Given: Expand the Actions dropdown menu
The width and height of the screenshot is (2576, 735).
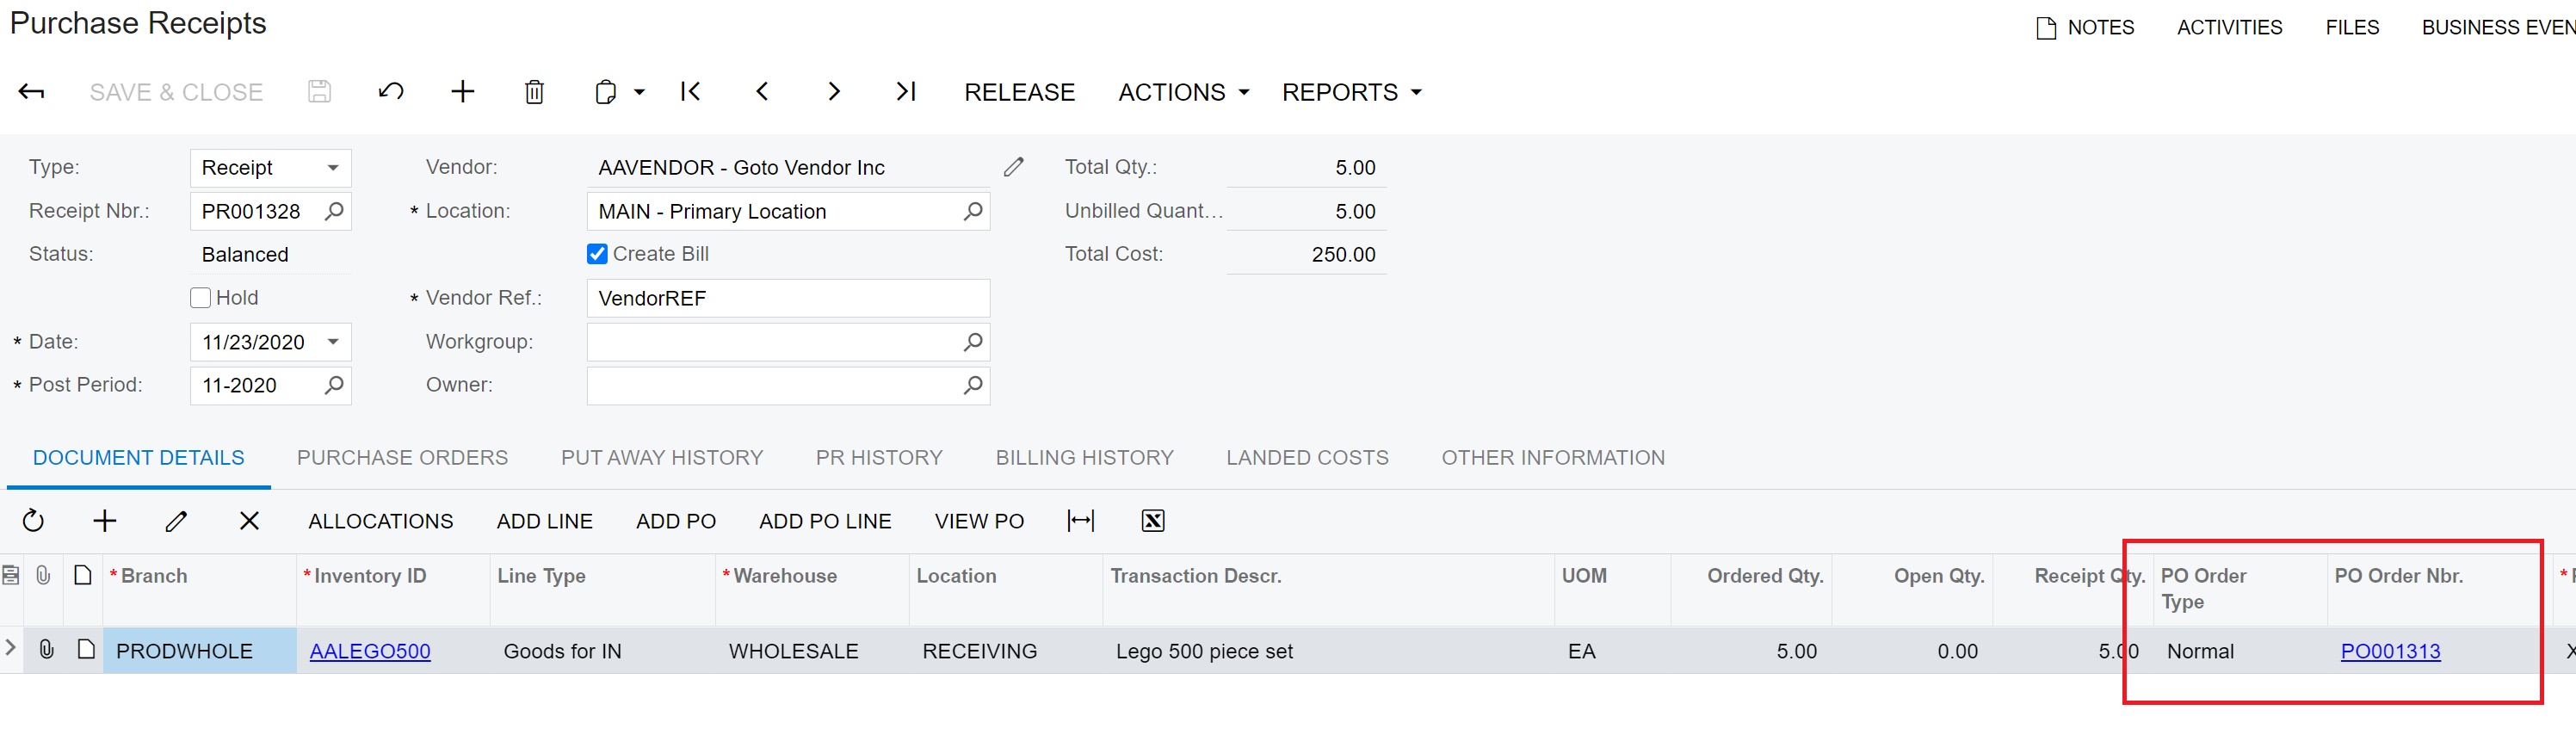Looking at the screenshot, I should (x=1183, y=92).
